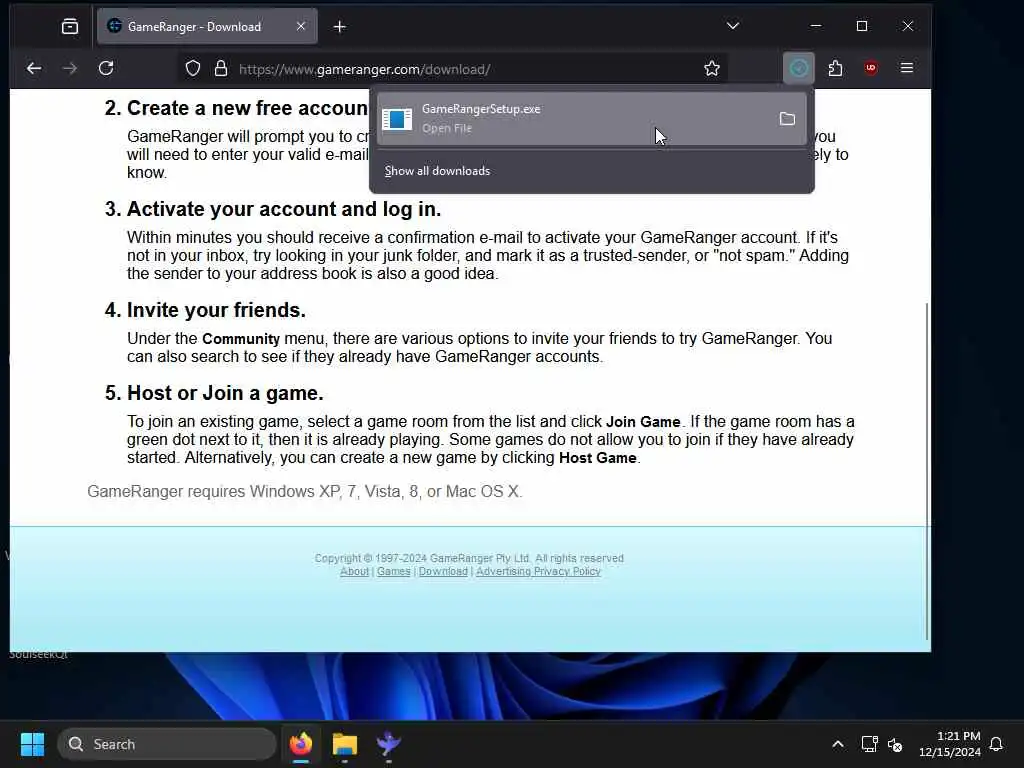Click the bold text 'Join Game'

coord(643,422)
